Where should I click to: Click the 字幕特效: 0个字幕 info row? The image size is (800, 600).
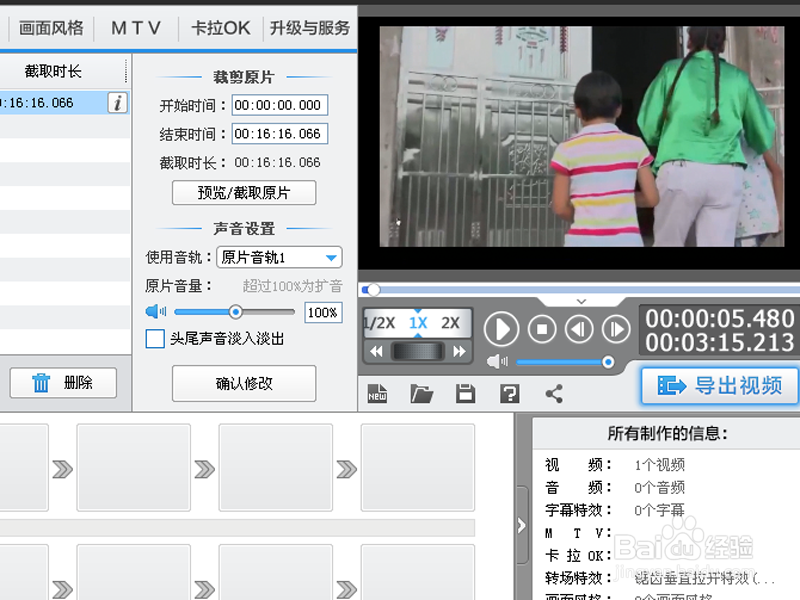615,510
